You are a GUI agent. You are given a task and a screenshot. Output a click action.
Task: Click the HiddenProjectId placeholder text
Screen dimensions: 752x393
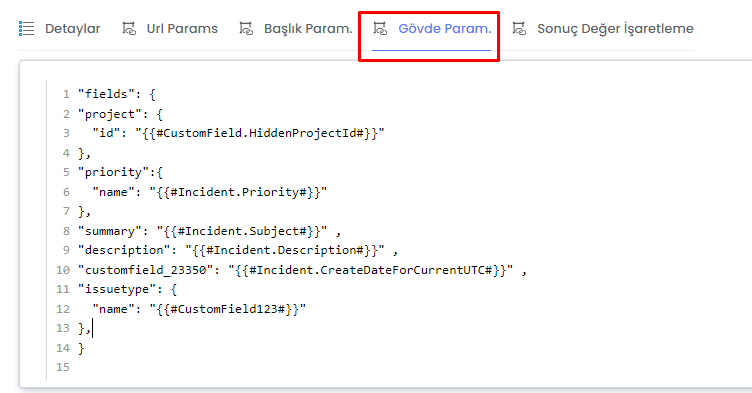point(263,133)
